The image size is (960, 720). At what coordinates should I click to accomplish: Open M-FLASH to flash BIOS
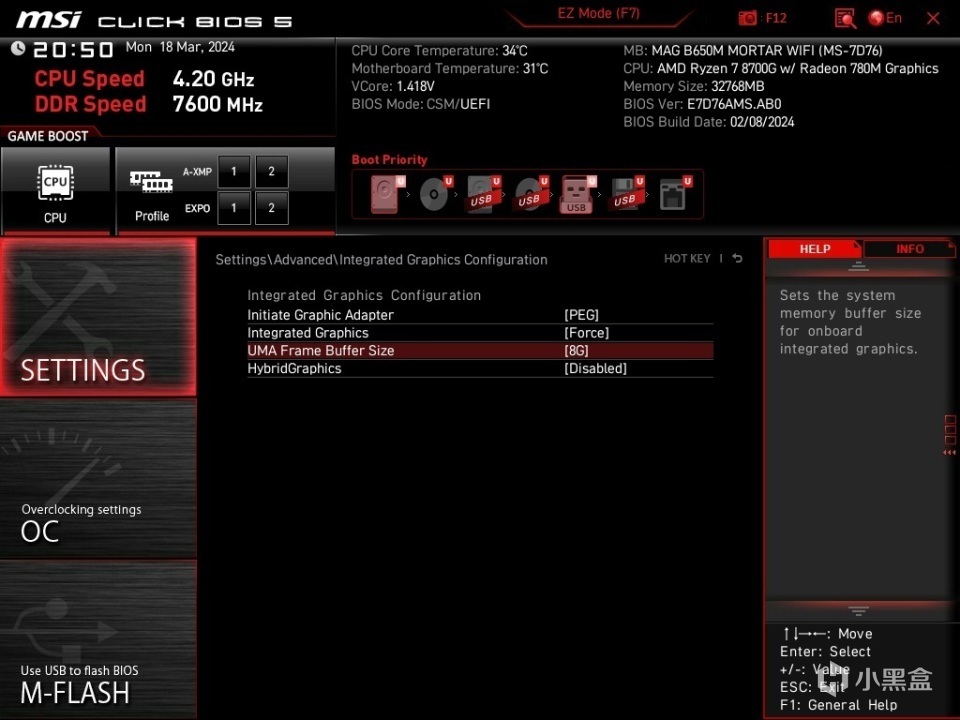click(98, 639)
